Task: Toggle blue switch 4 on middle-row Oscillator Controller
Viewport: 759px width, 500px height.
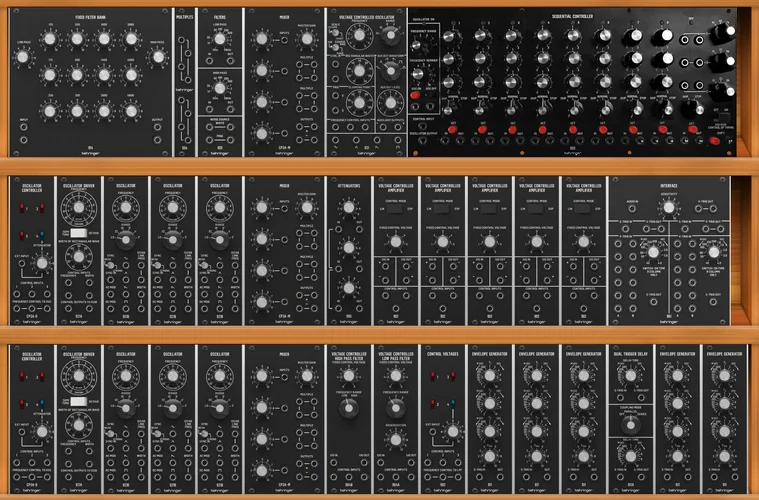Action: [42, 236]
